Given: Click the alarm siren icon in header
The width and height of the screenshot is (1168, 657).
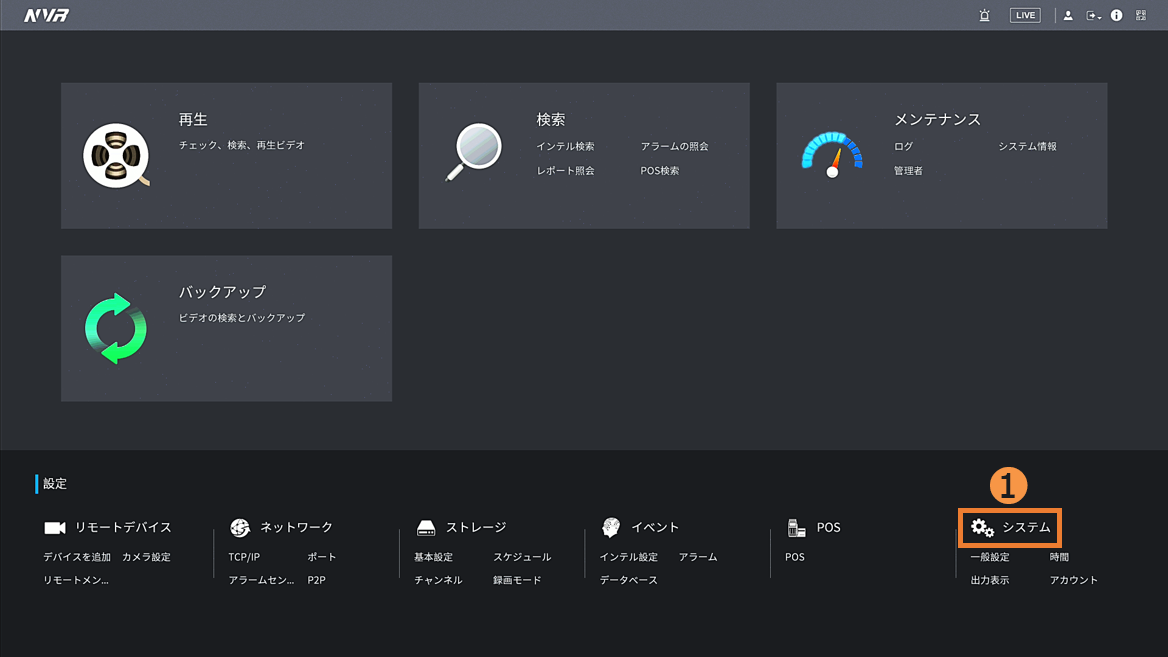Looking at the screenshot, I should point(984,15).
